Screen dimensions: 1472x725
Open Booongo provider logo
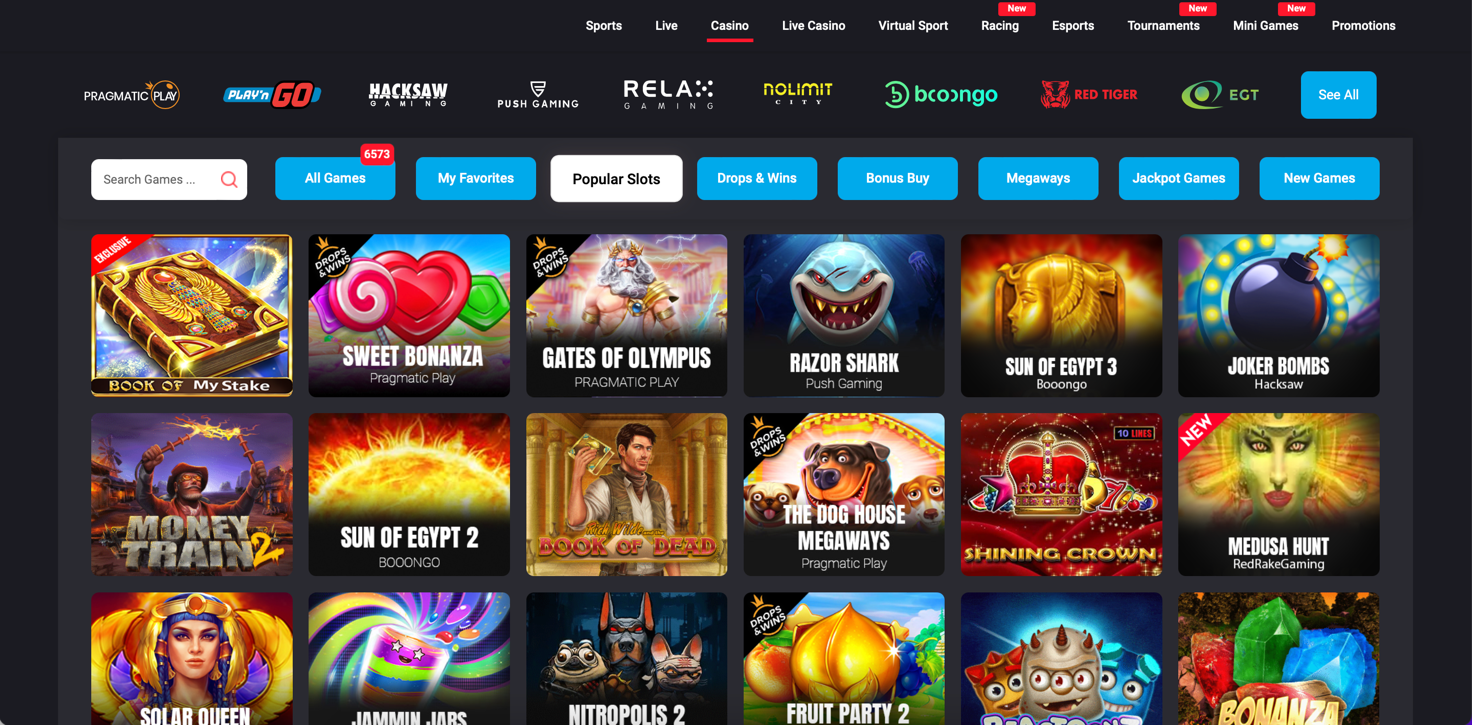(x=941, y=95)
